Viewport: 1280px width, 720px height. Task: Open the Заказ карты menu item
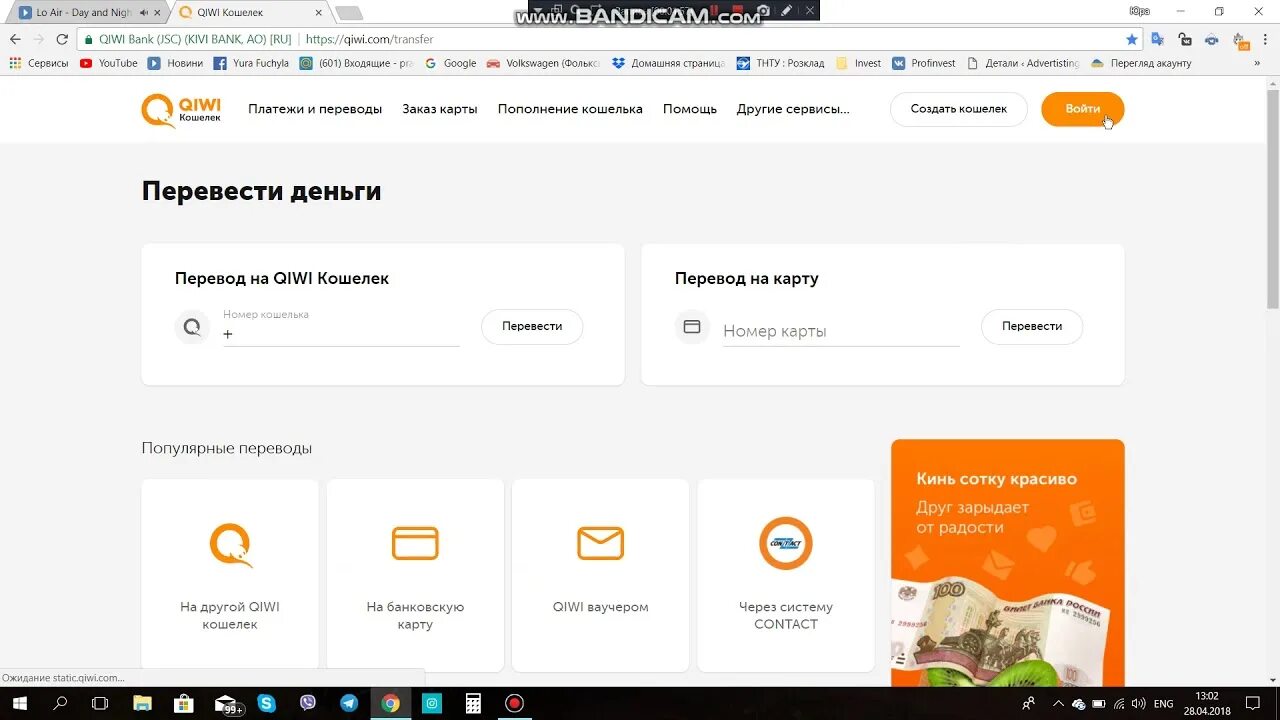coord(440,109)
